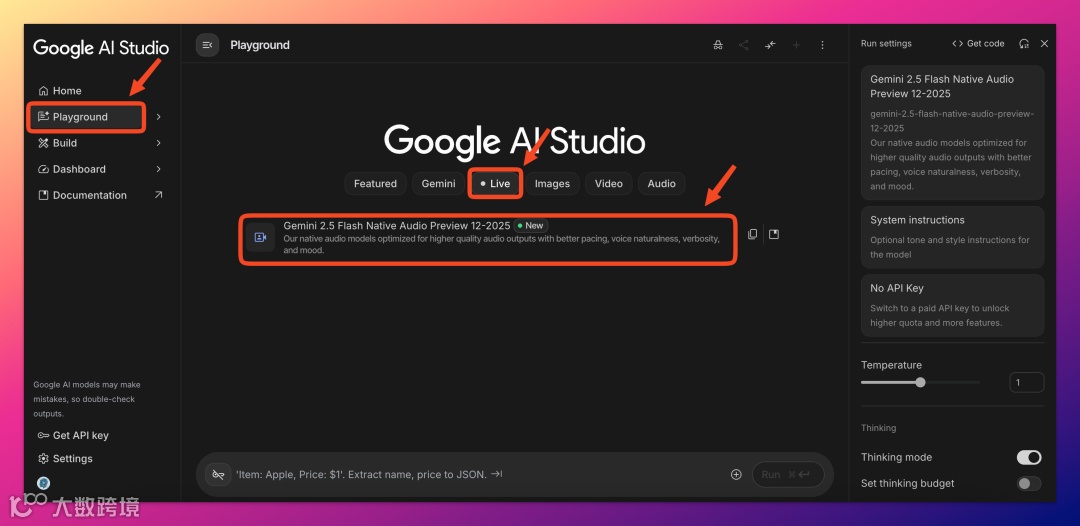The width and height of the screenshot is (1080, 526).
Task: Click the tools-off icon in the prompt bar
Action: (218, 474)
